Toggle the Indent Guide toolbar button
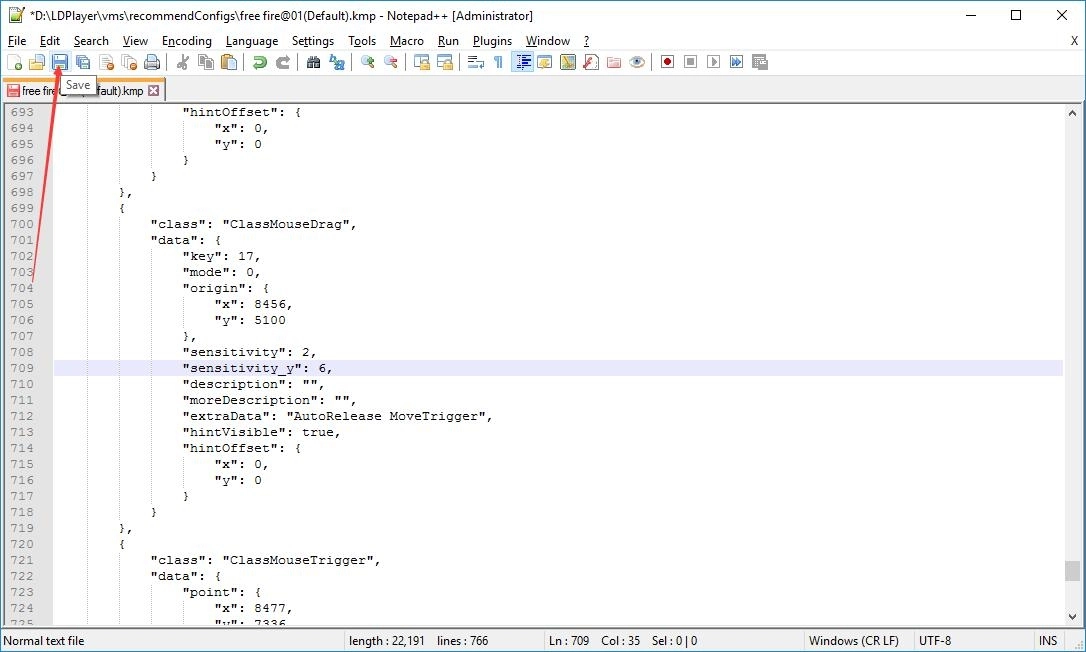 (522, 62)
